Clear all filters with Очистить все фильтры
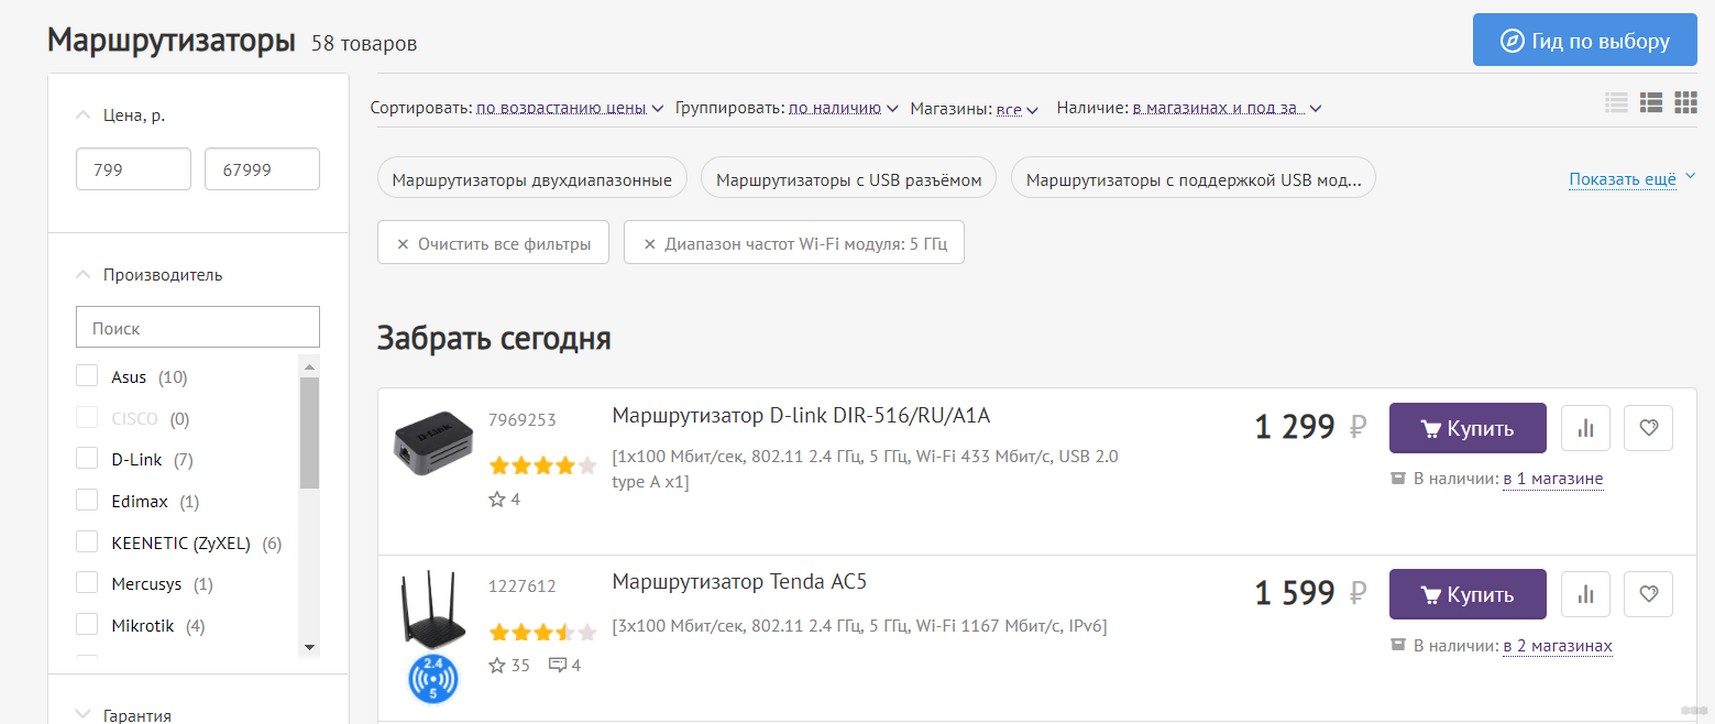This screenshot has width=1715, height=724. tap(493, 243)
